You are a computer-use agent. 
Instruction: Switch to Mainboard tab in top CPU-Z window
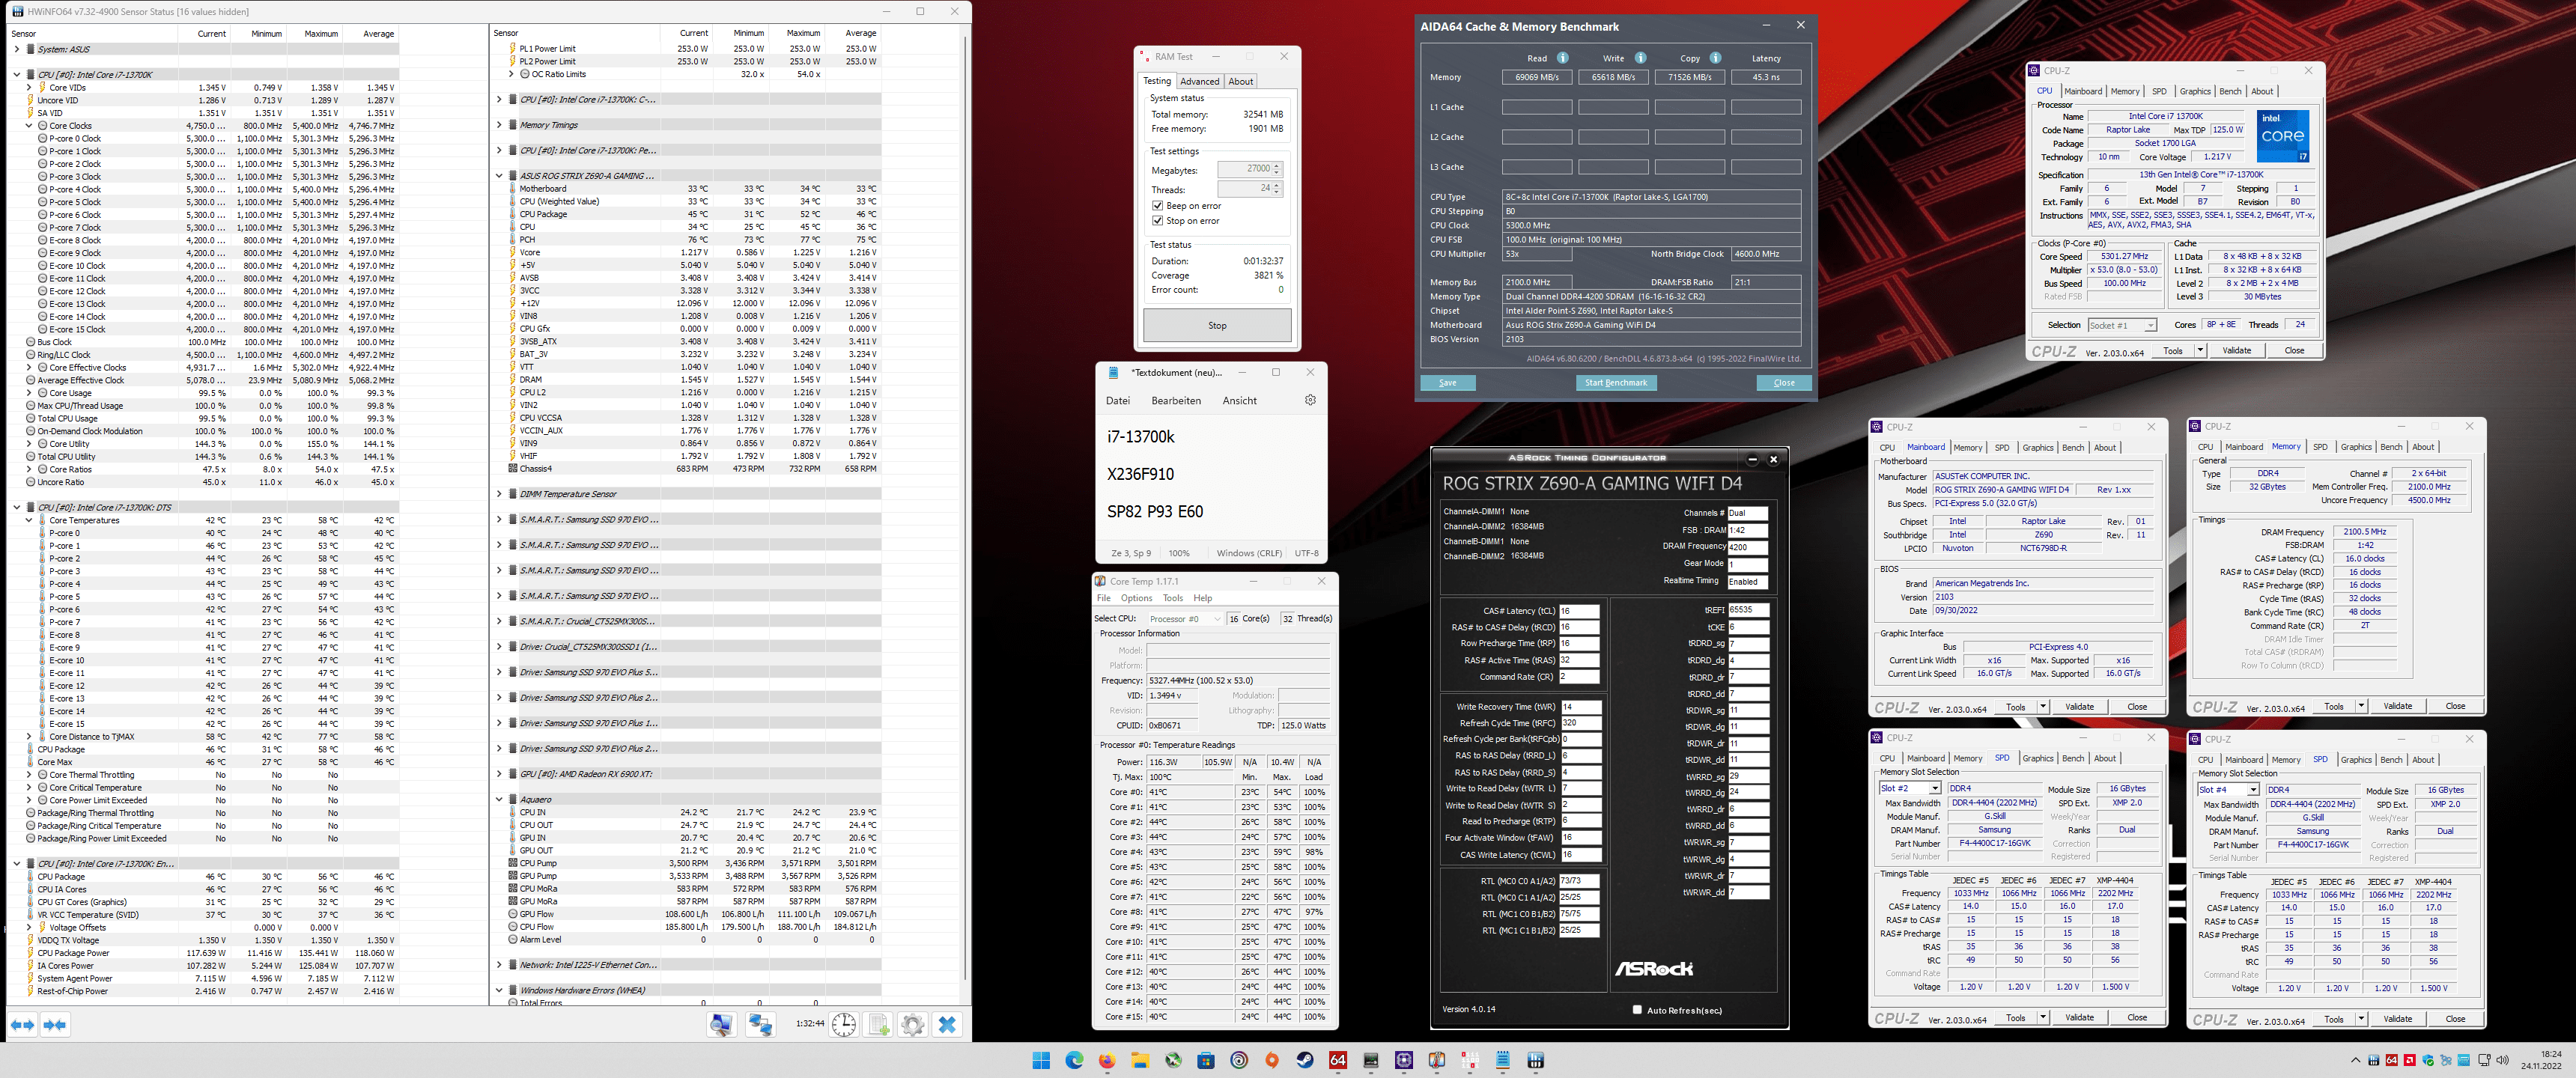tap(2082, 91)
